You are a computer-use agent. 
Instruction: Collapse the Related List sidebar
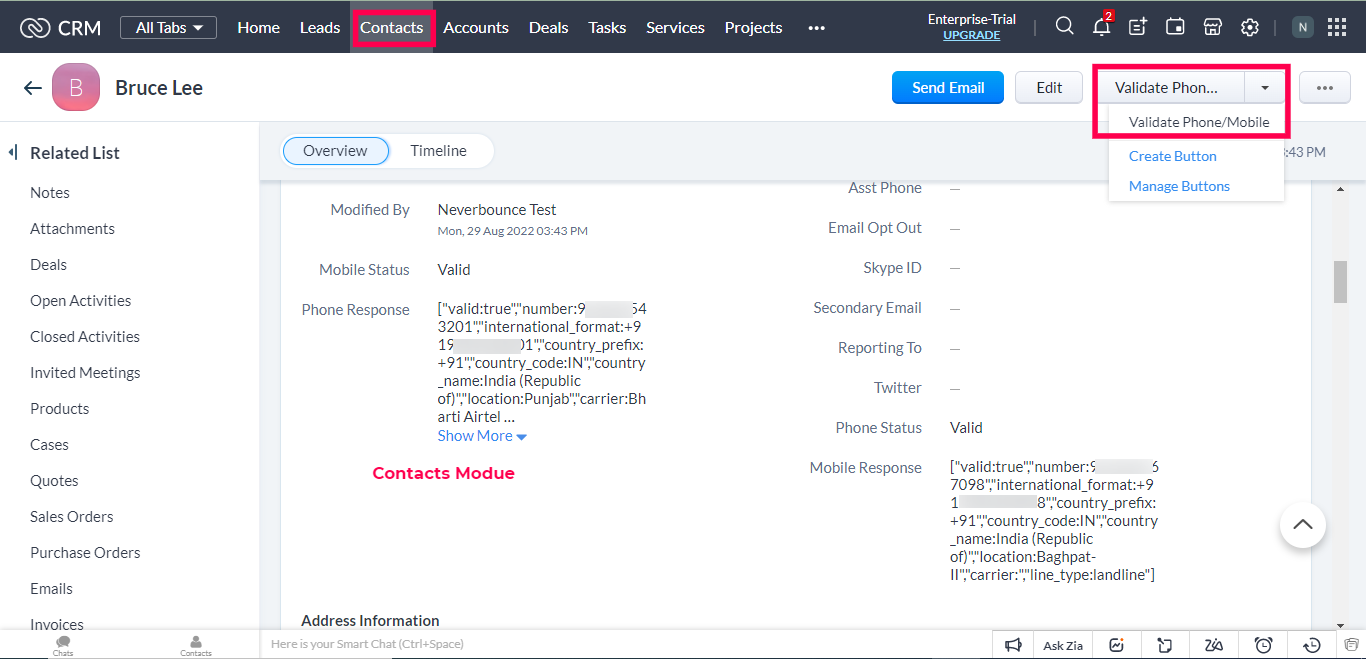click(x=13, y=153)
